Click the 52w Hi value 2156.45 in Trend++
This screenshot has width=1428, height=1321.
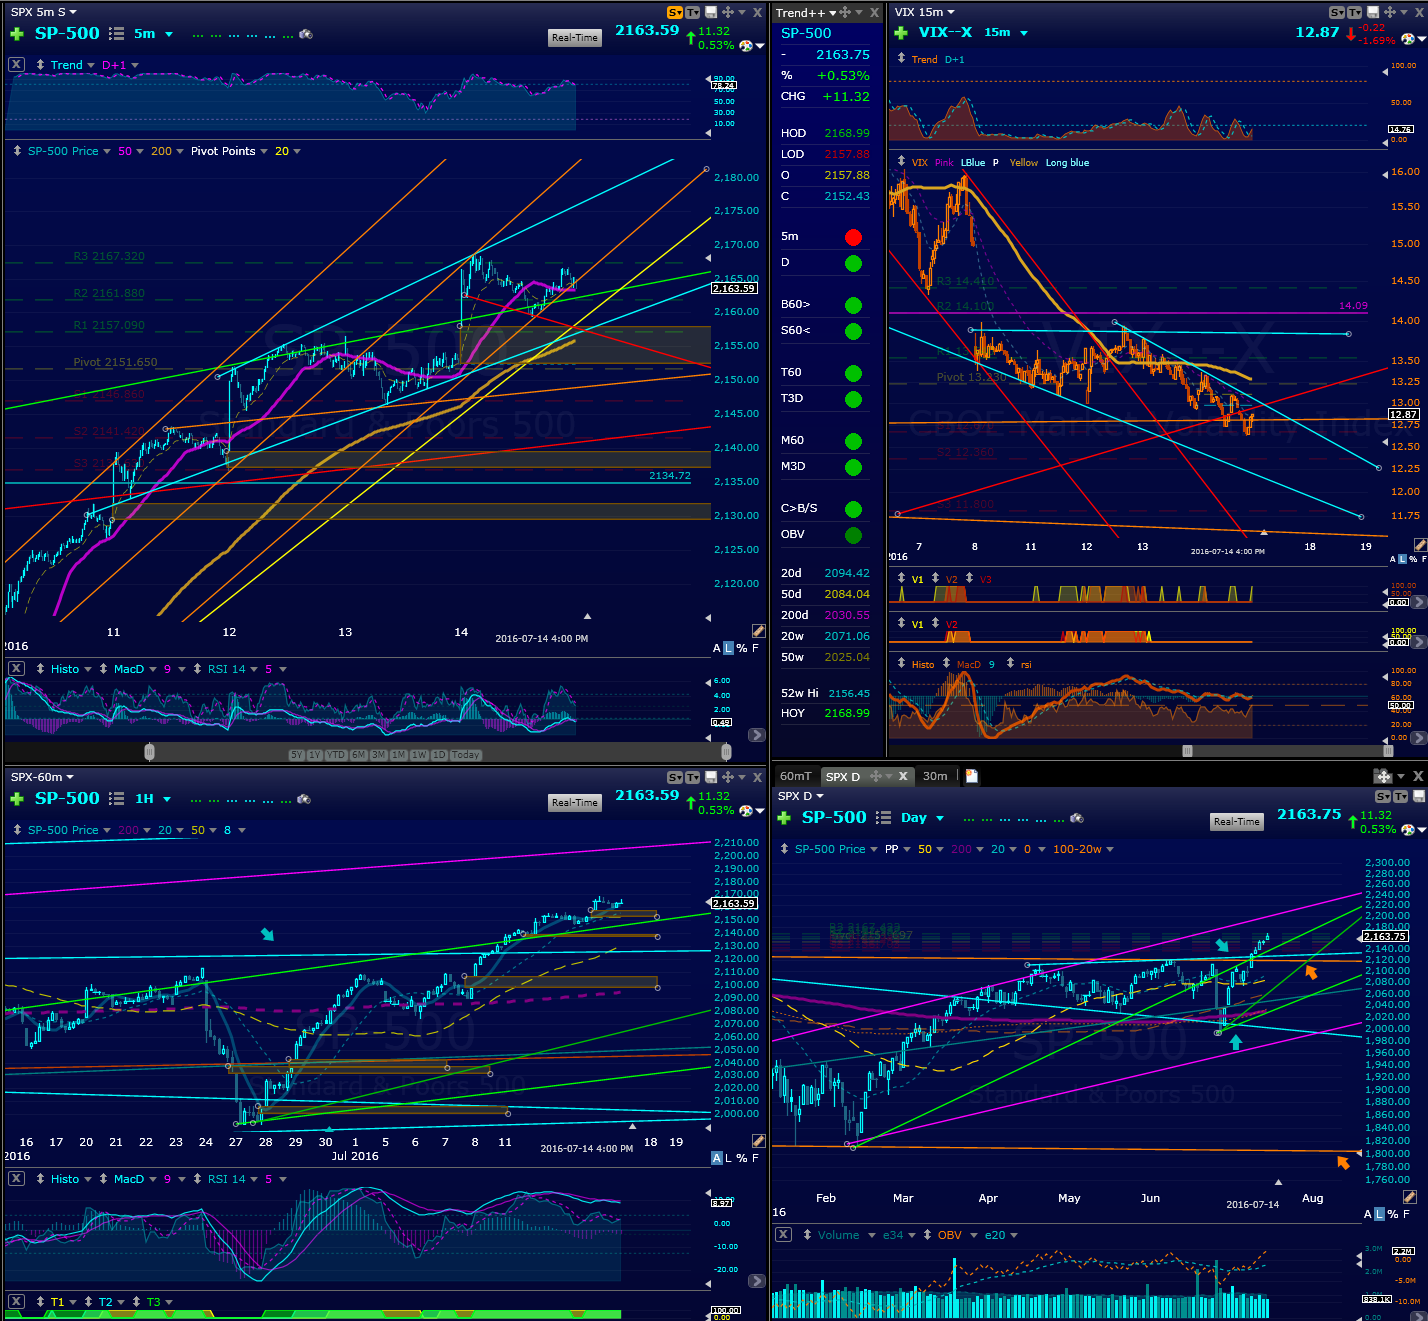tap(849, 693)
